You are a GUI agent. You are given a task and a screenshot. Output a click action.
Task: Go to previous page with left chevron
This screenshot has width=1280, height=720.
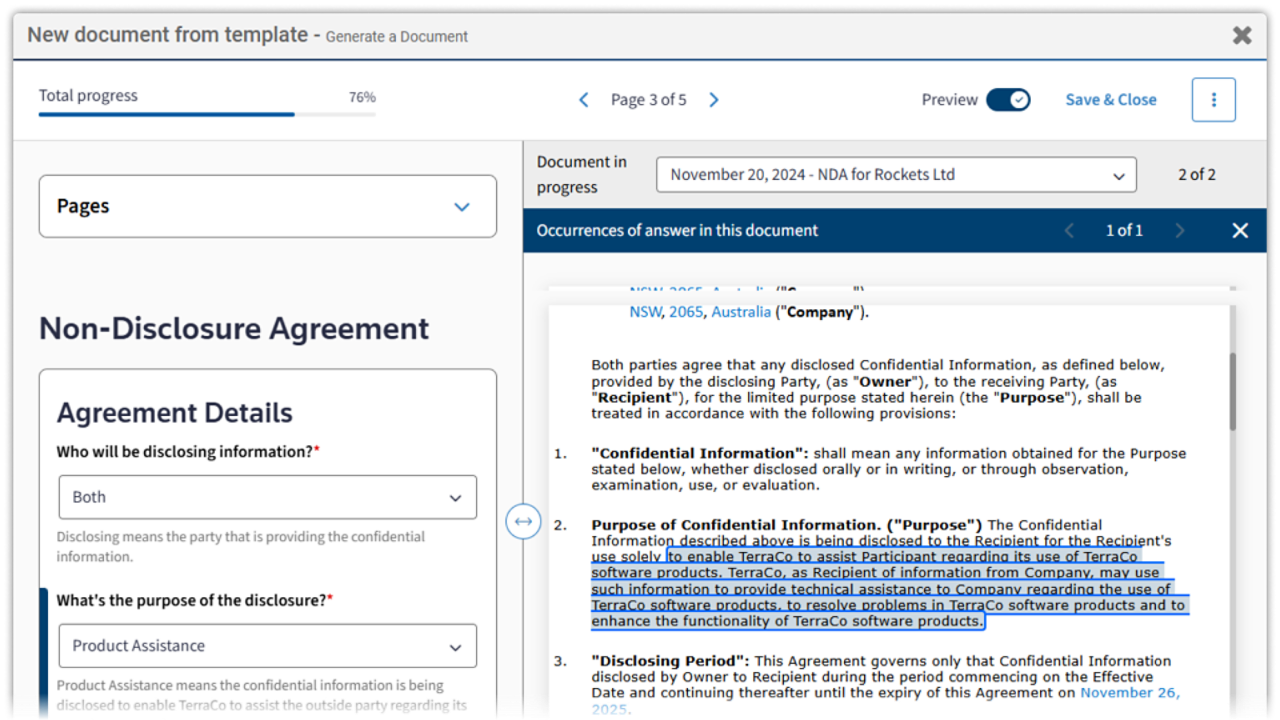pyautogui.click(x=584, y=100)
